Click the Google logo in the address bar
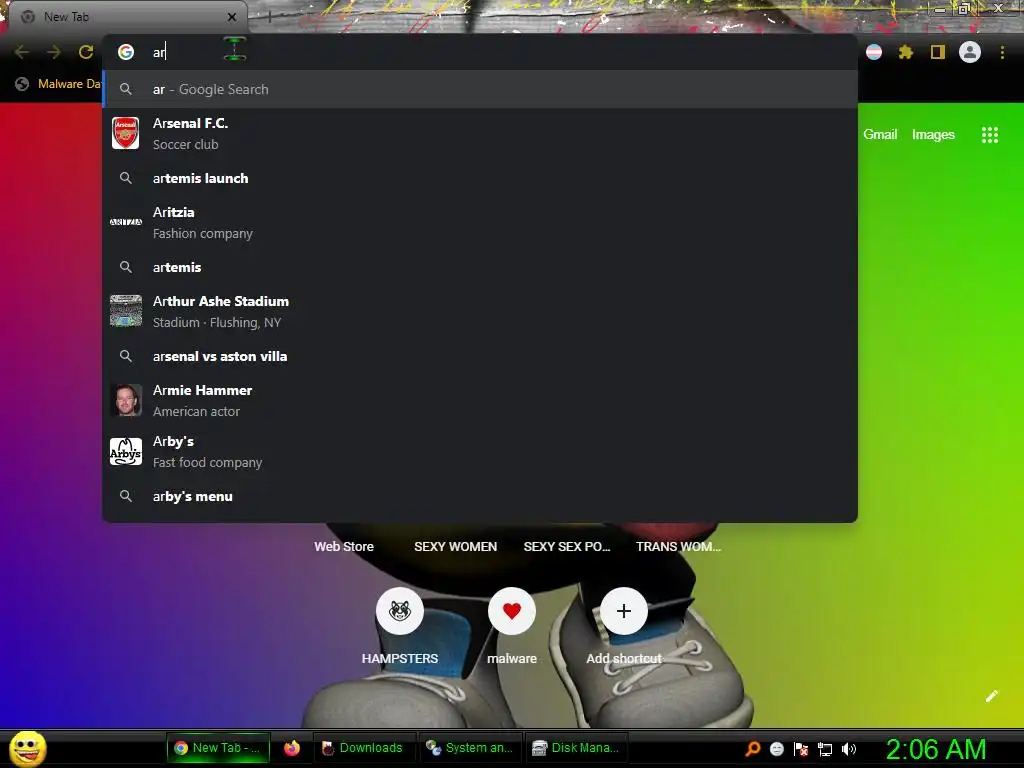The width and height of the screenshot is (1024, 768). [x=126, y=52]
